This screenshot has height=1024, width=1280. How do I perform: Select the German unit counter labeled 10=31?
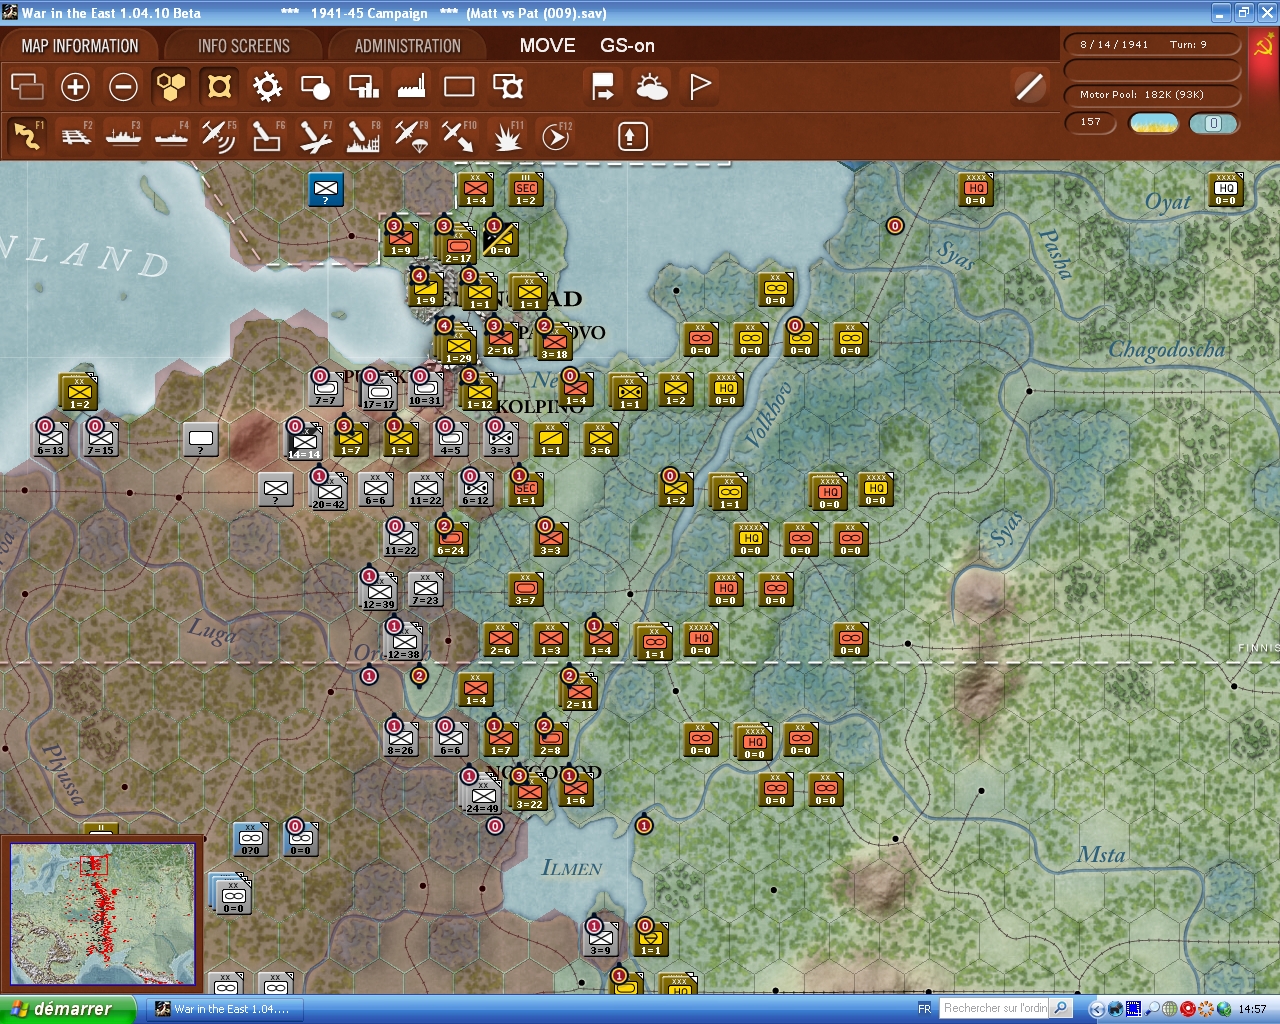tap(425, 389)
